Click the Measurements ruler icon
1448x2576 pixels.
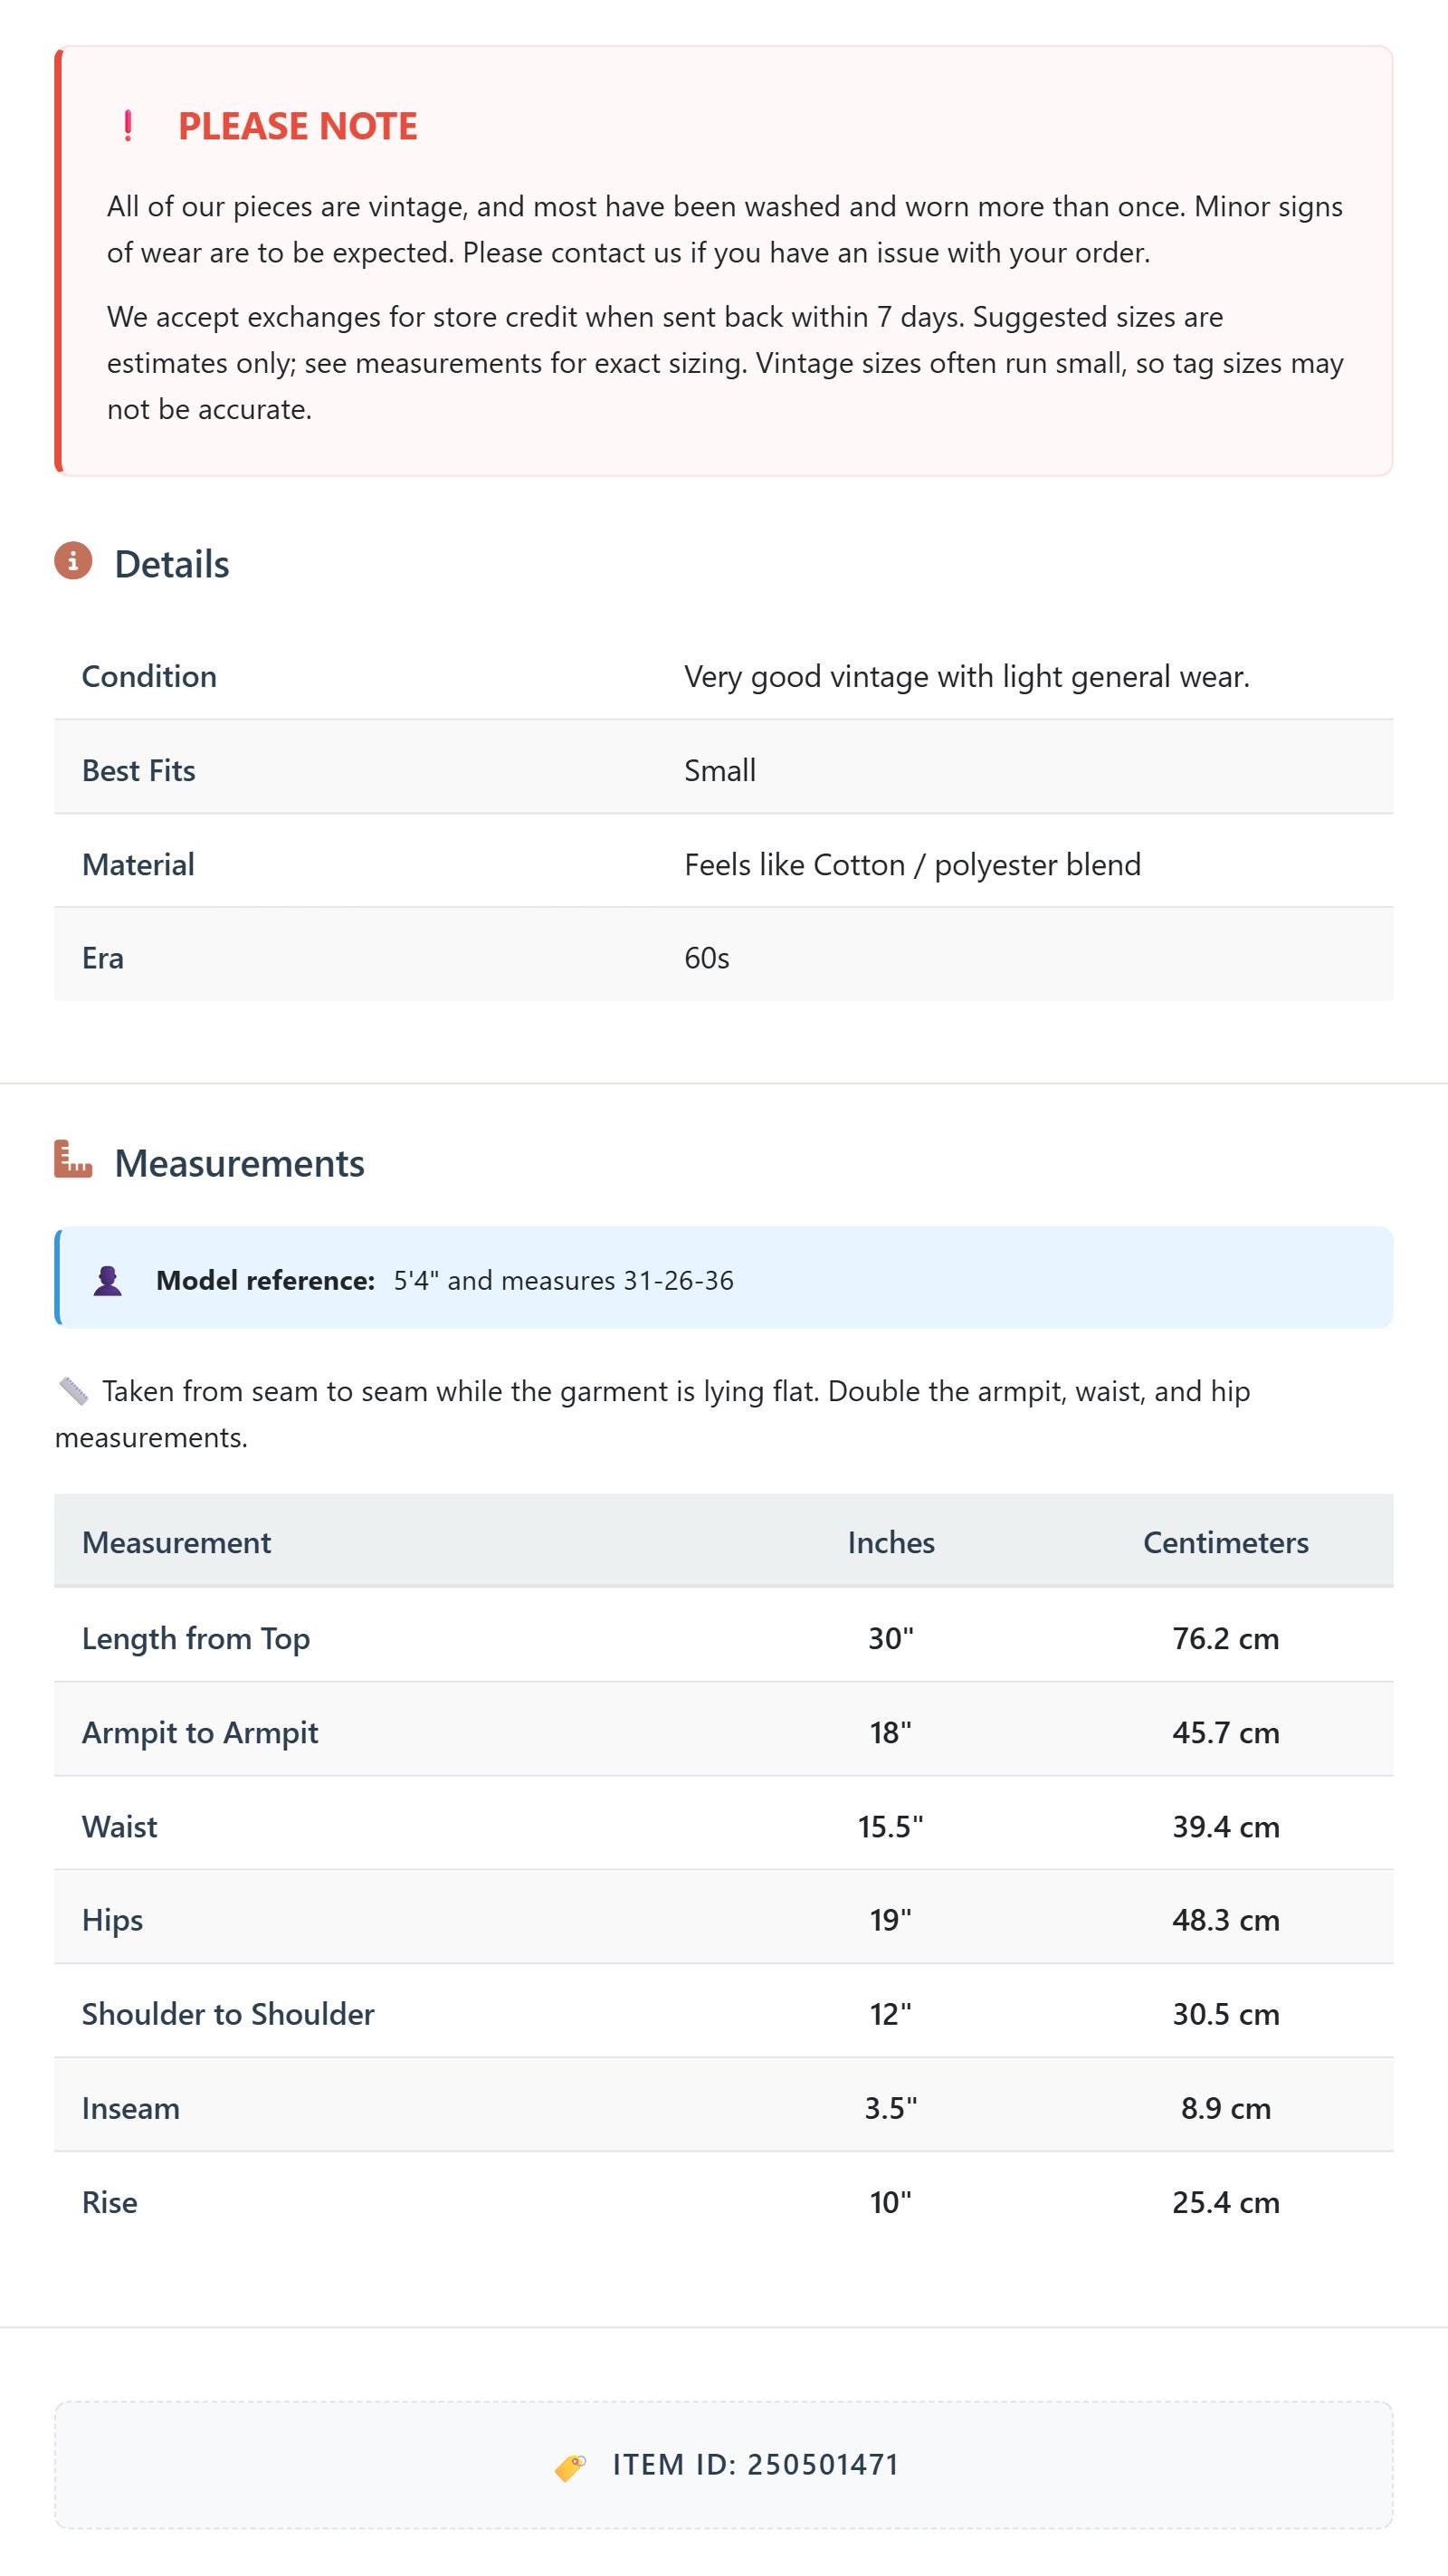point(73,1159)
